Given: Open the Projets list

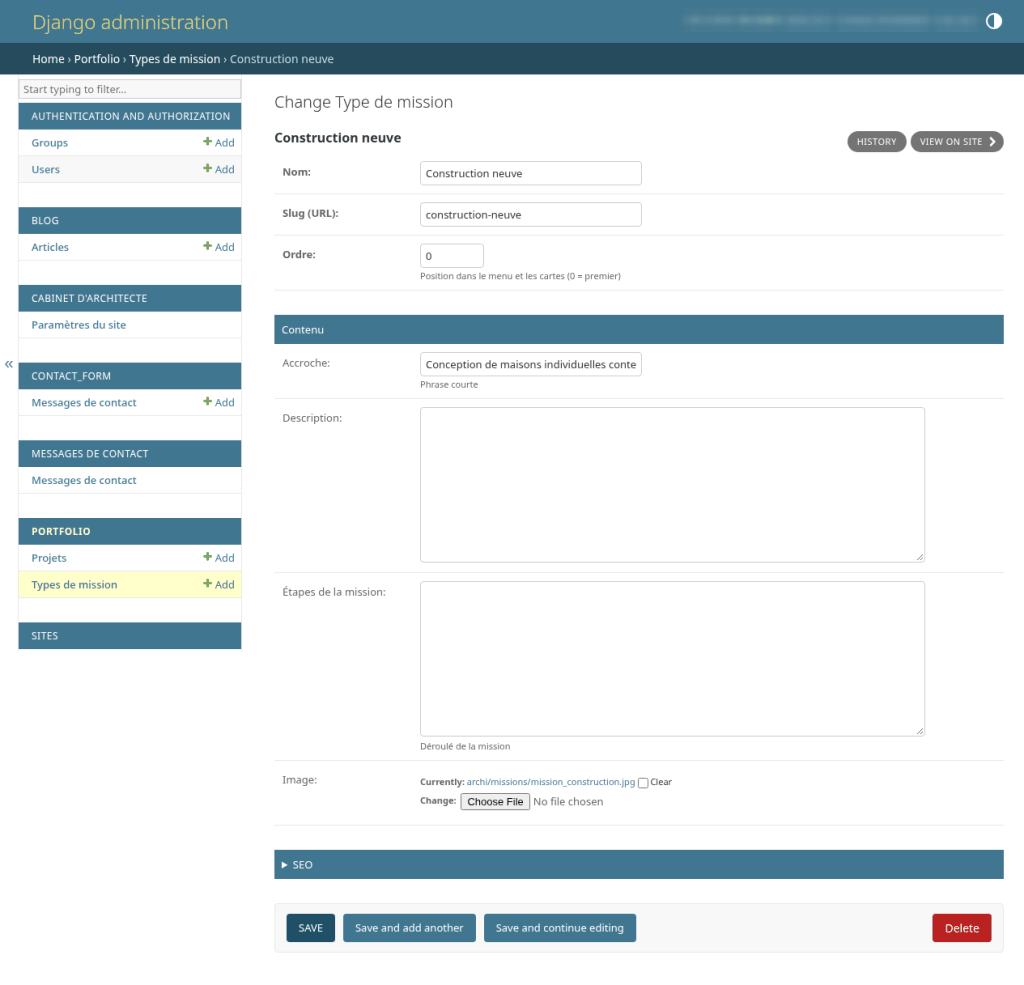Looking at the screenshot, I should point(49,558).
